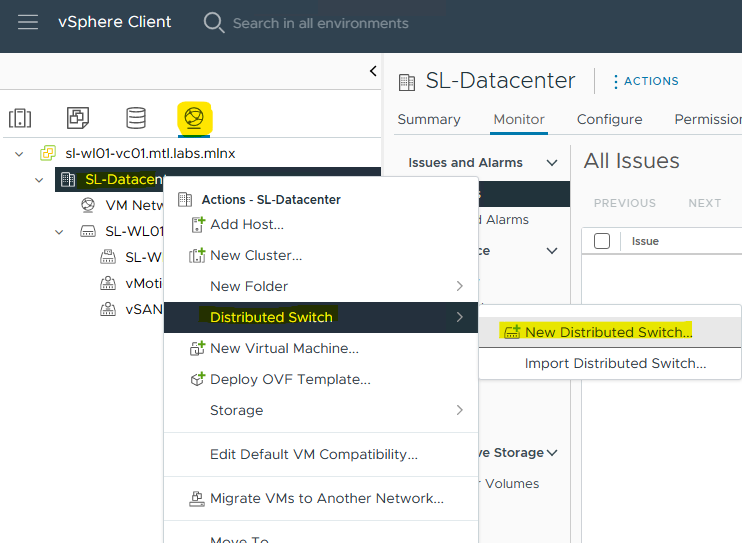
Task: Select the vSAN port group
Action: pos(143,310)
